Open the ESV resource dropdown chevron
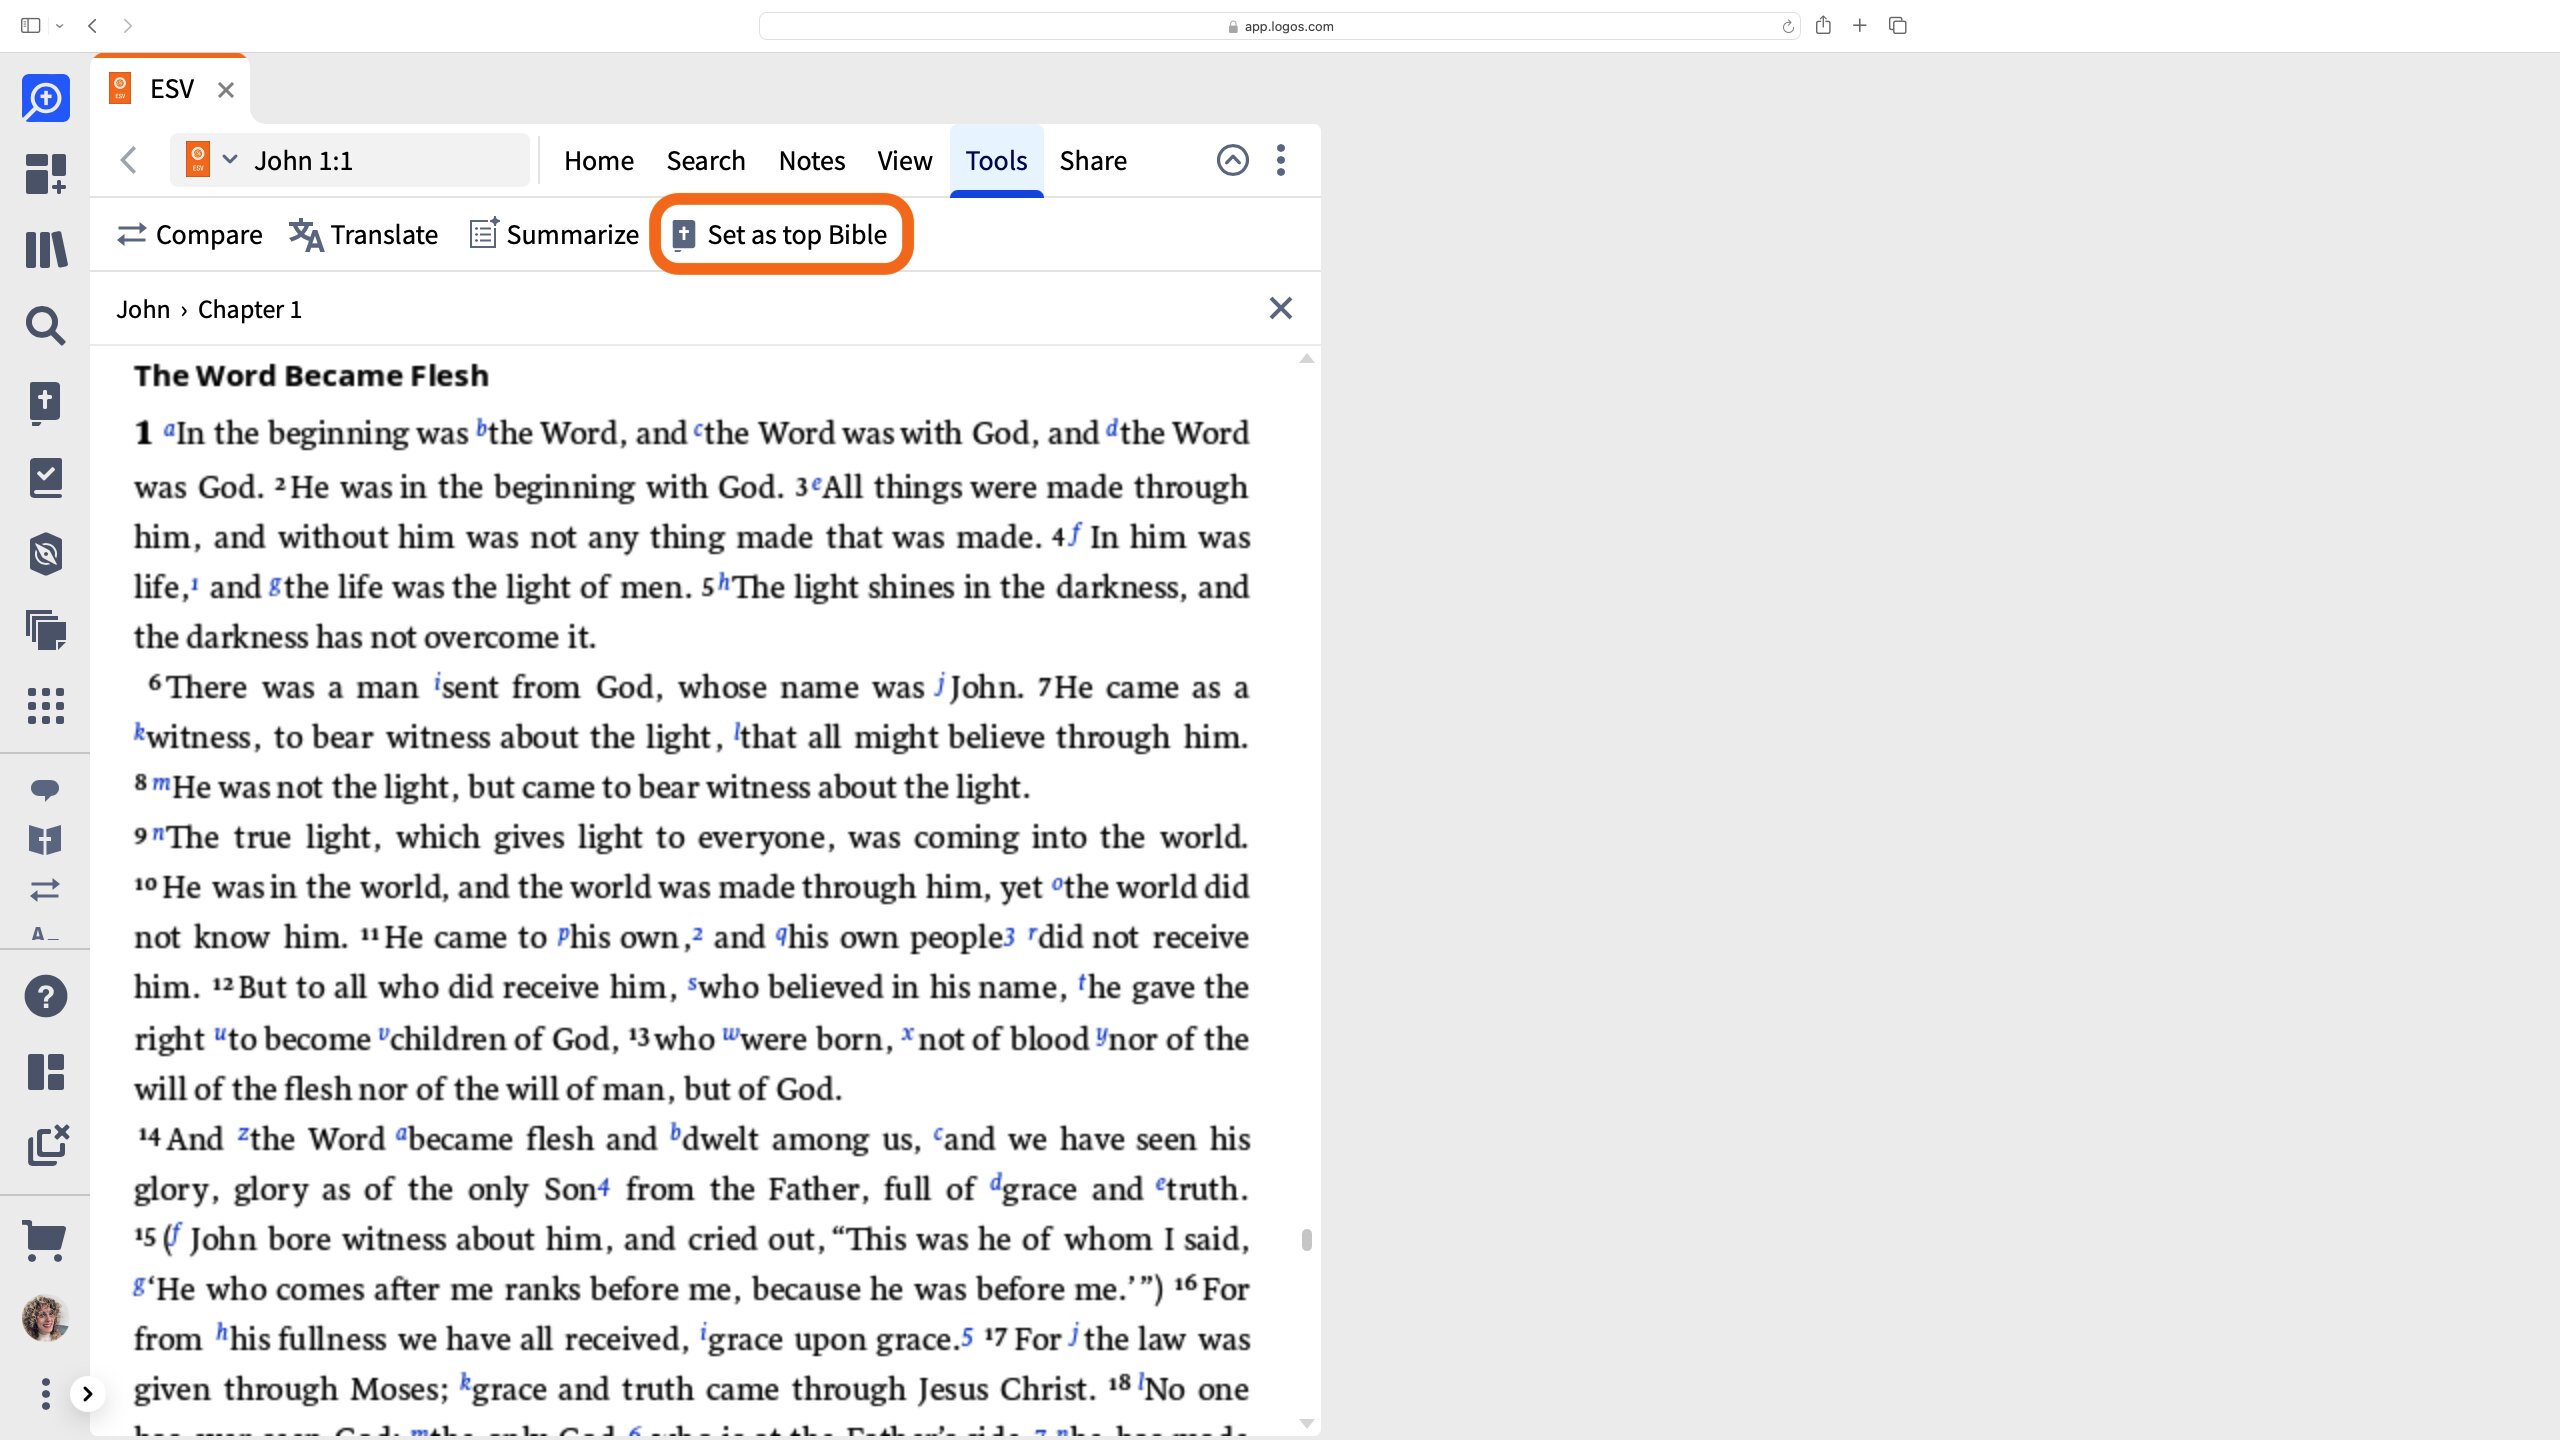The height and width of the screenshot is (1440, 2560). click(230, 160)
